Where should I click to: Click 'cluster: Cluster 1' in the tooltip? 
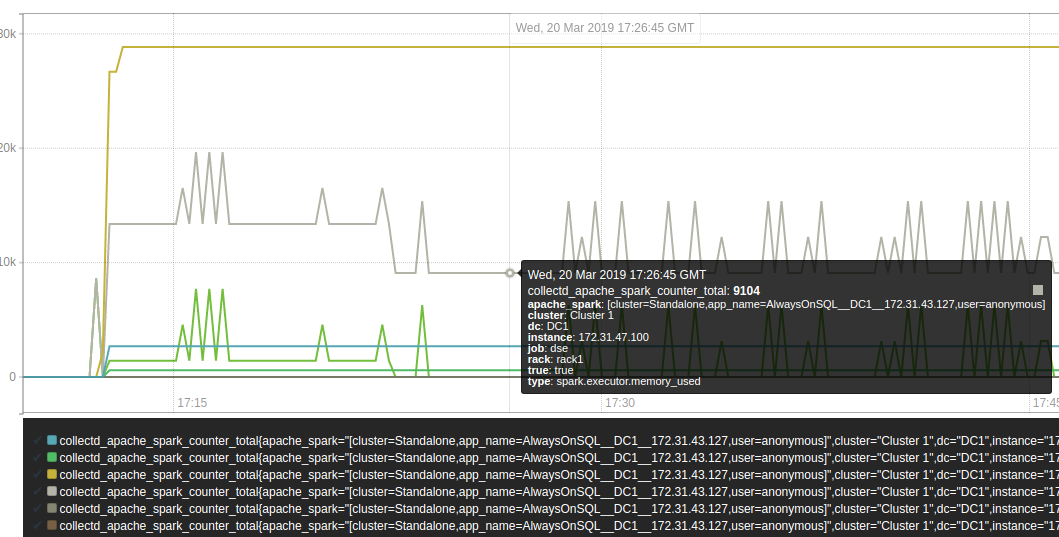pos(571,315)
